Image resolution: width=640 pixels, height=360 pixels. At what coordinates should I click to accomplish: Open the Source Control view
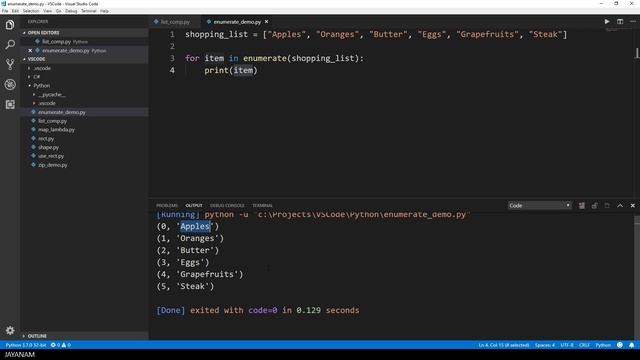click(10, 64)
